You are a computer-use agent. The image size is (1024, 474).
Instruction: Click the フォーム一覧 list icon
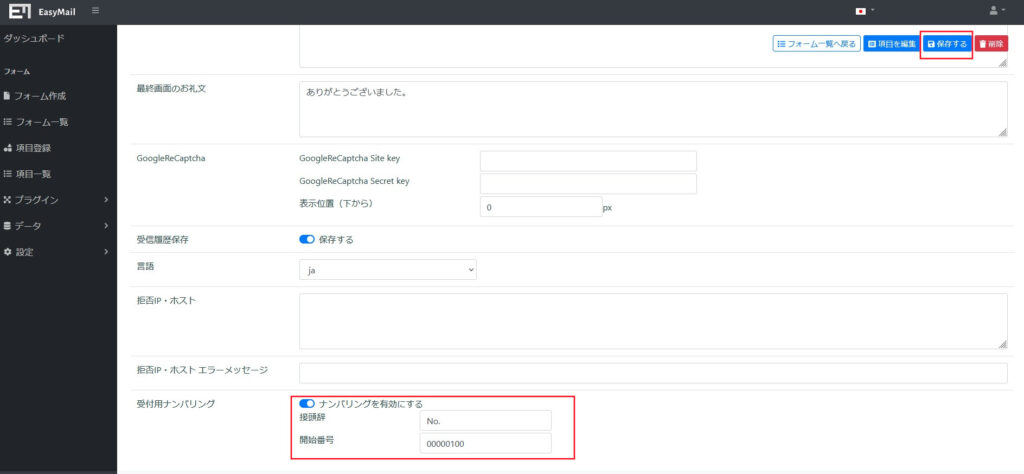(7, 122)
